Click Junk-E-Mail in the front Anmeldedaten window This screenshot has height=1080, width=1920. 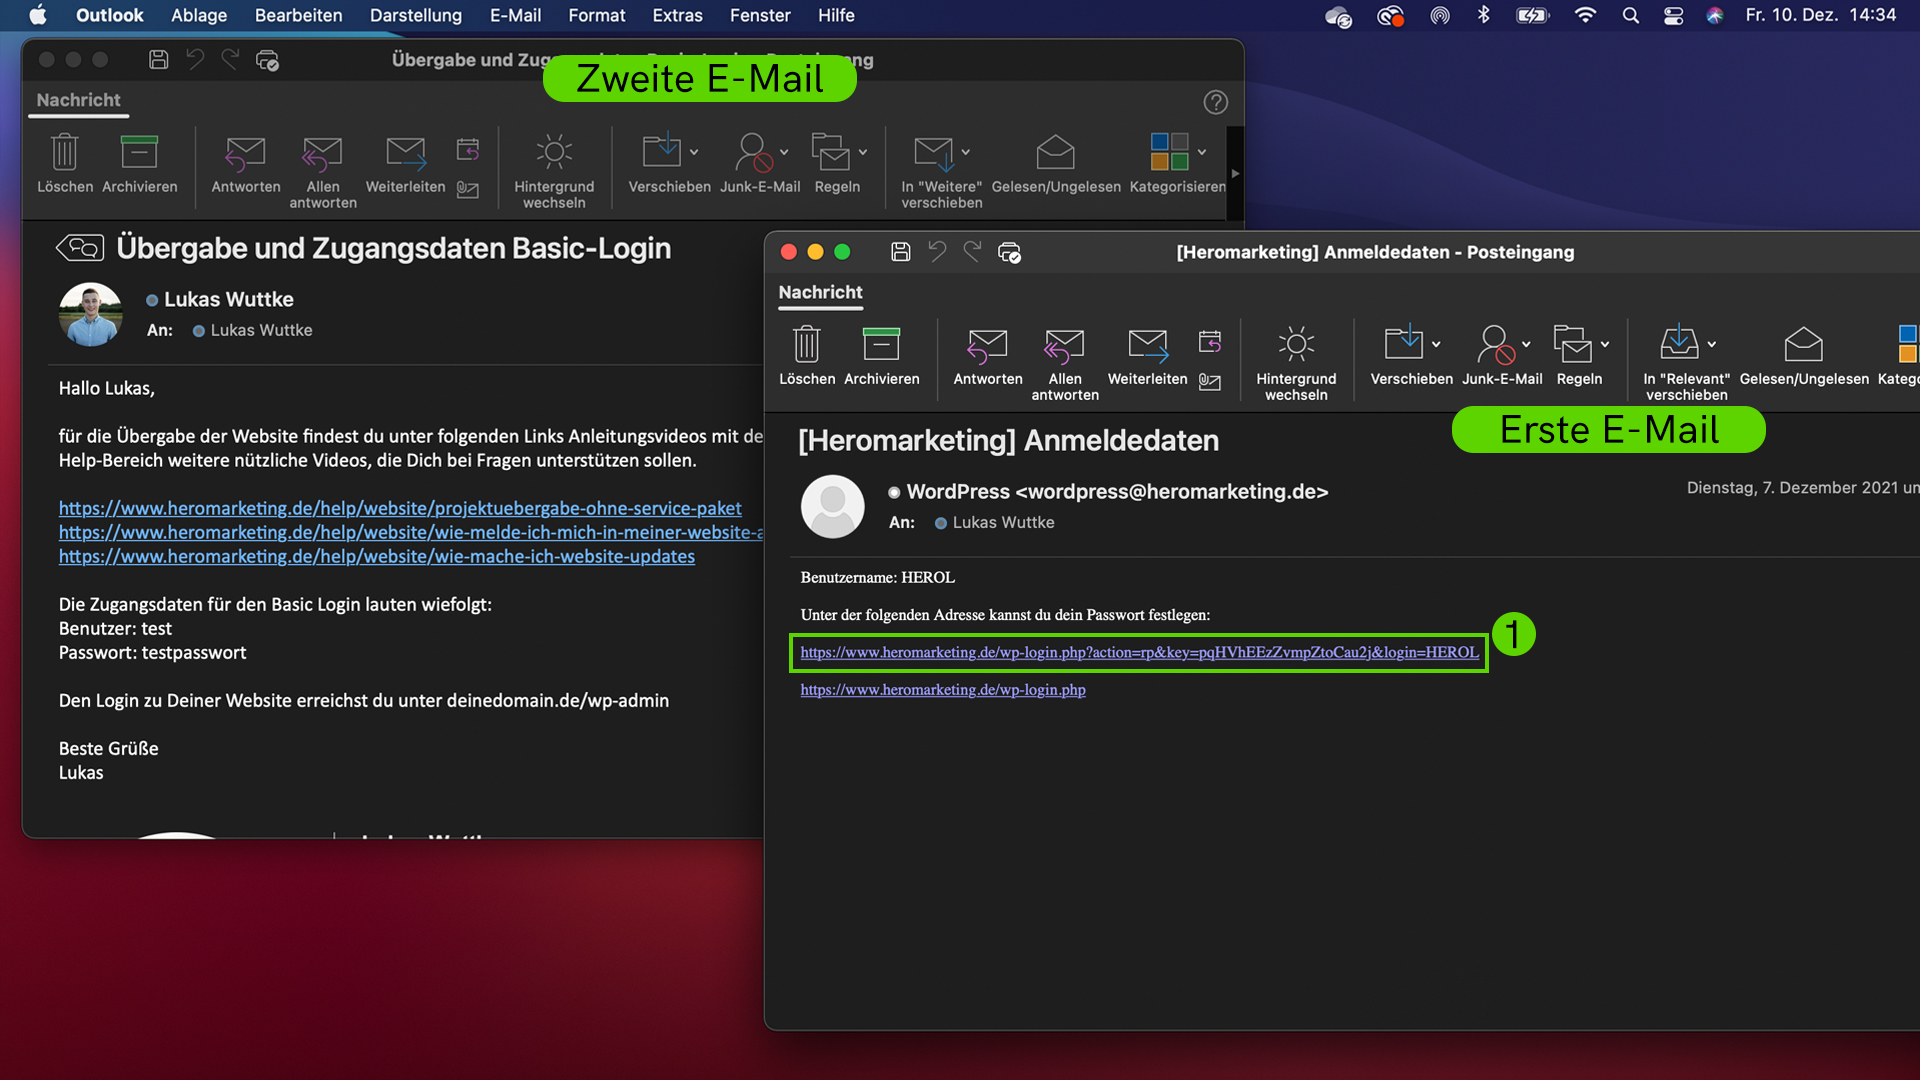(x=1496, y=356)
